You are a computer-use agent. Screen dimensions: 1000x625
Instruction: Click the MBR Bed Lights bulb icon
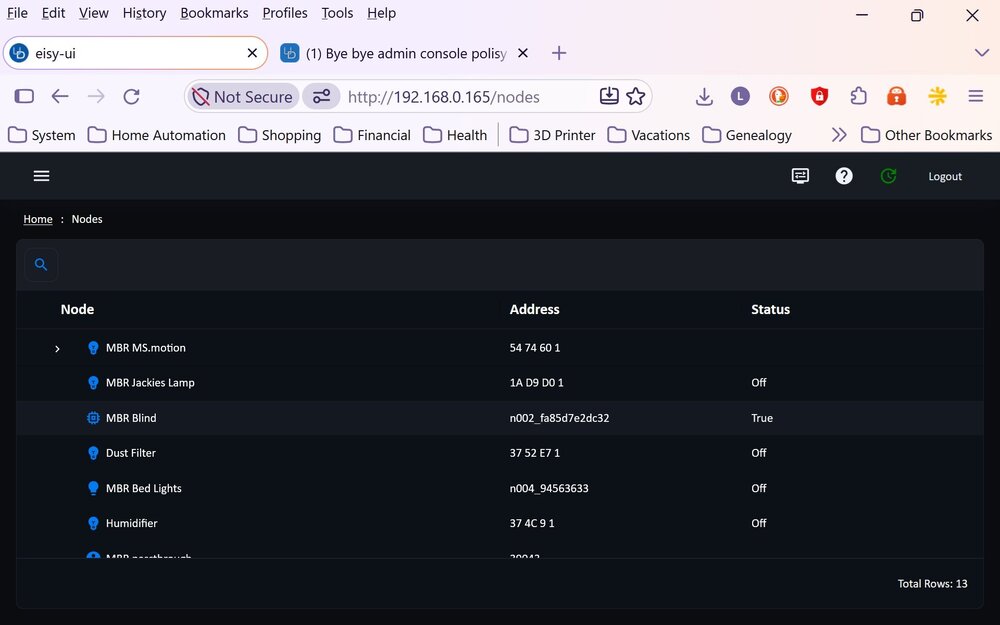coord(93,488)
